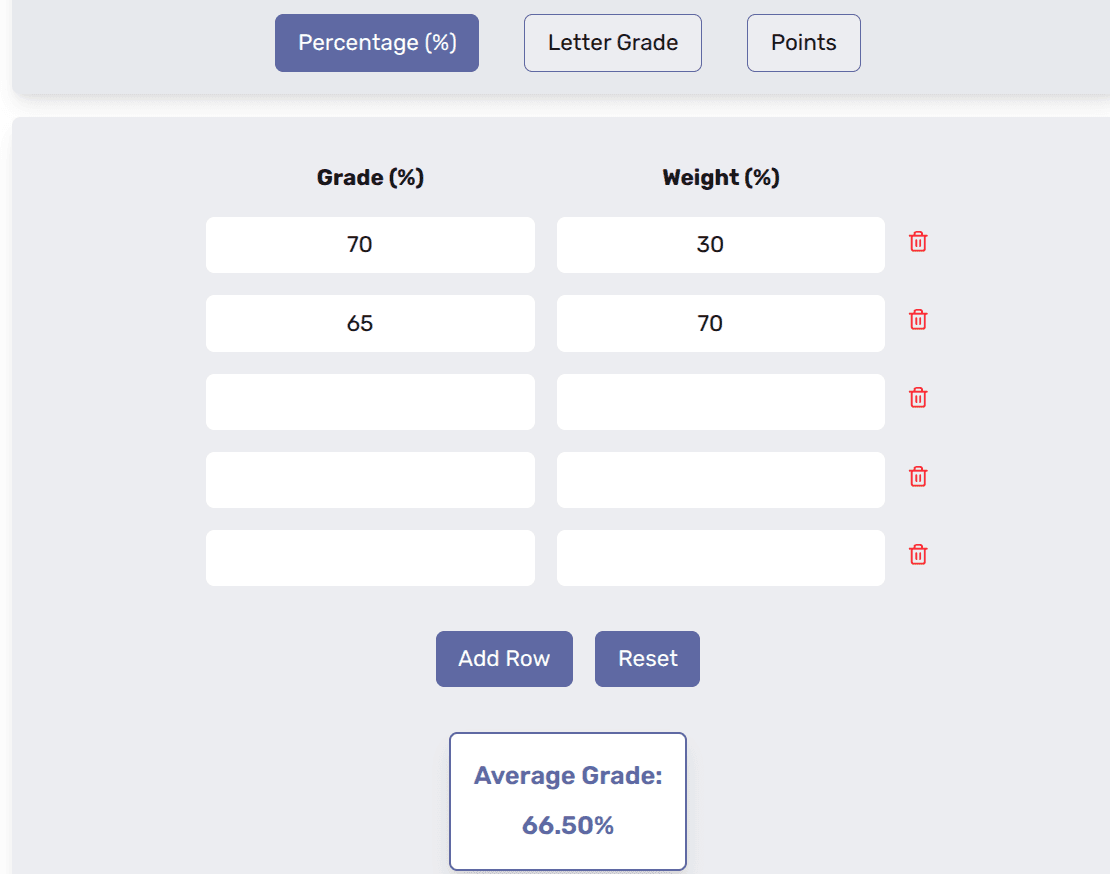This screenshot has width=1110, height=874.
Task: Select the Average Grade result box
Action: pos(567,800)
